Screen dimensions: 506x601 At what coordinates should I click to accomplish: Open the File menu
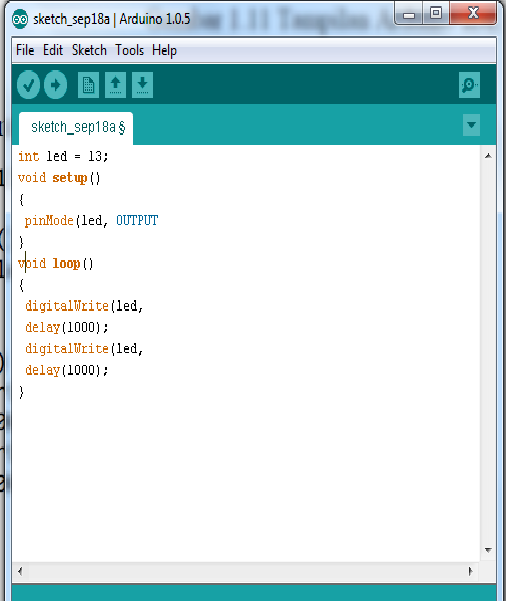point(25,50)
